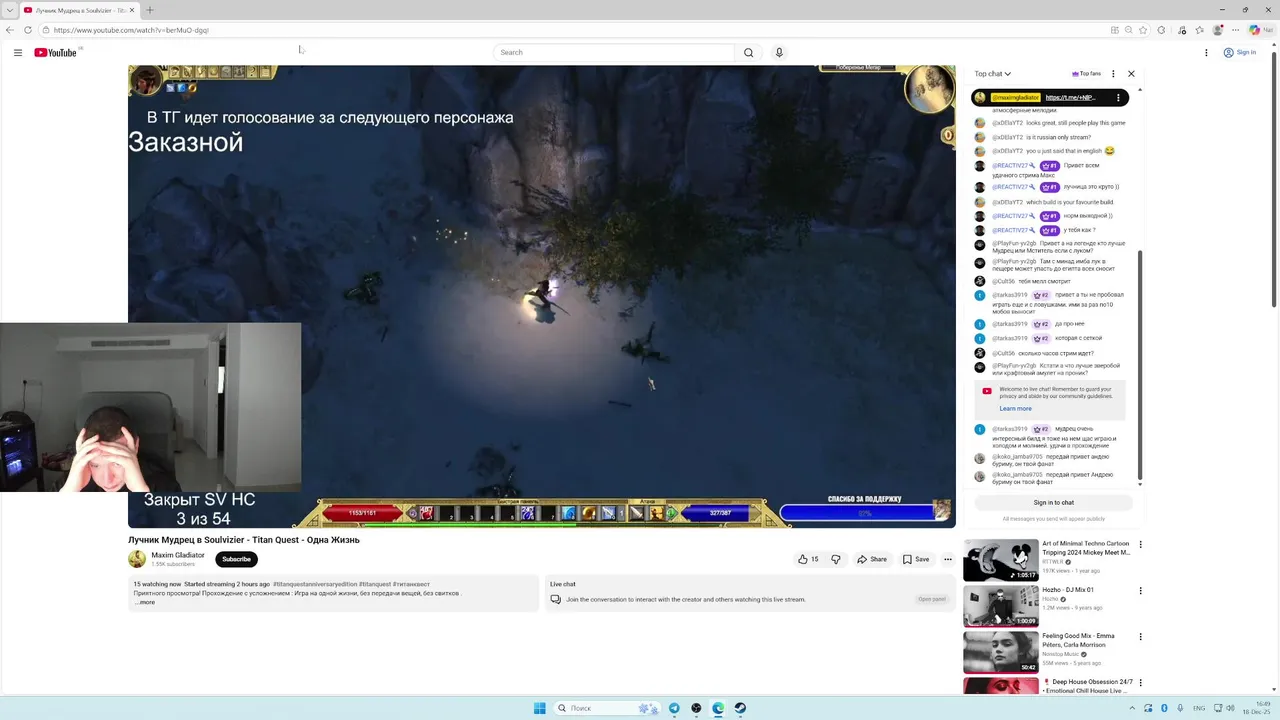
Task: Open options for Art of Minimal Techno video
Action: pos(1140,545)
